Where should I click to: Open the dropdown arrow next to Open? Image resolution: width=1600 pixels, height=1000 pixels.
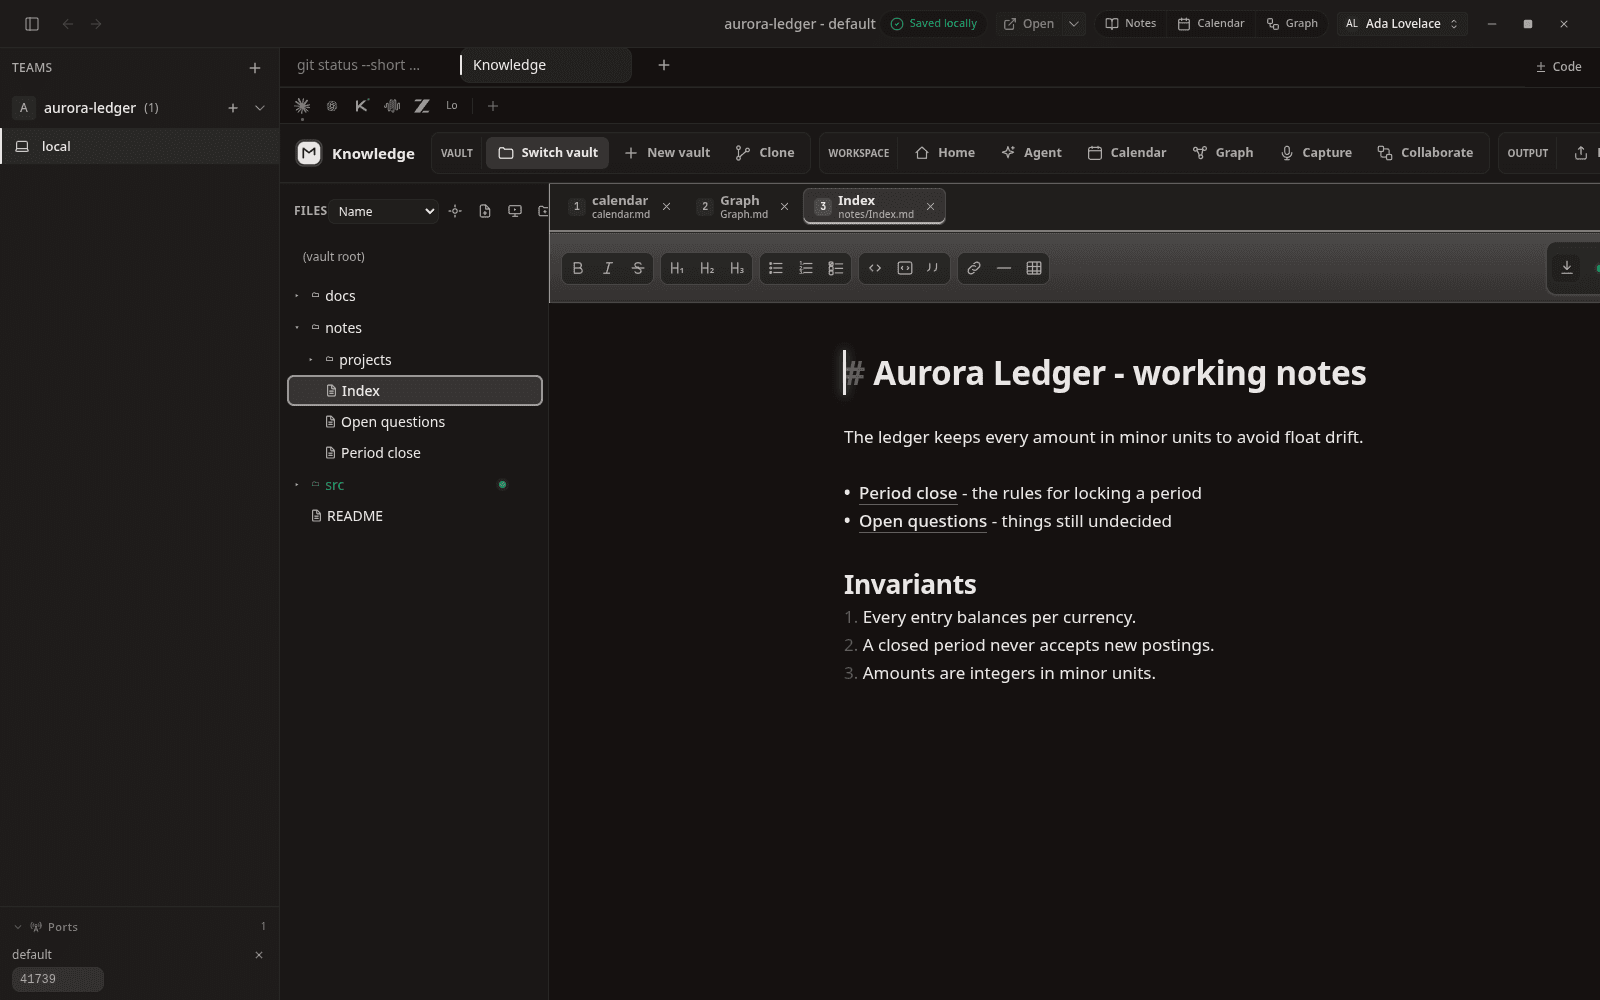click(1073, 24)
